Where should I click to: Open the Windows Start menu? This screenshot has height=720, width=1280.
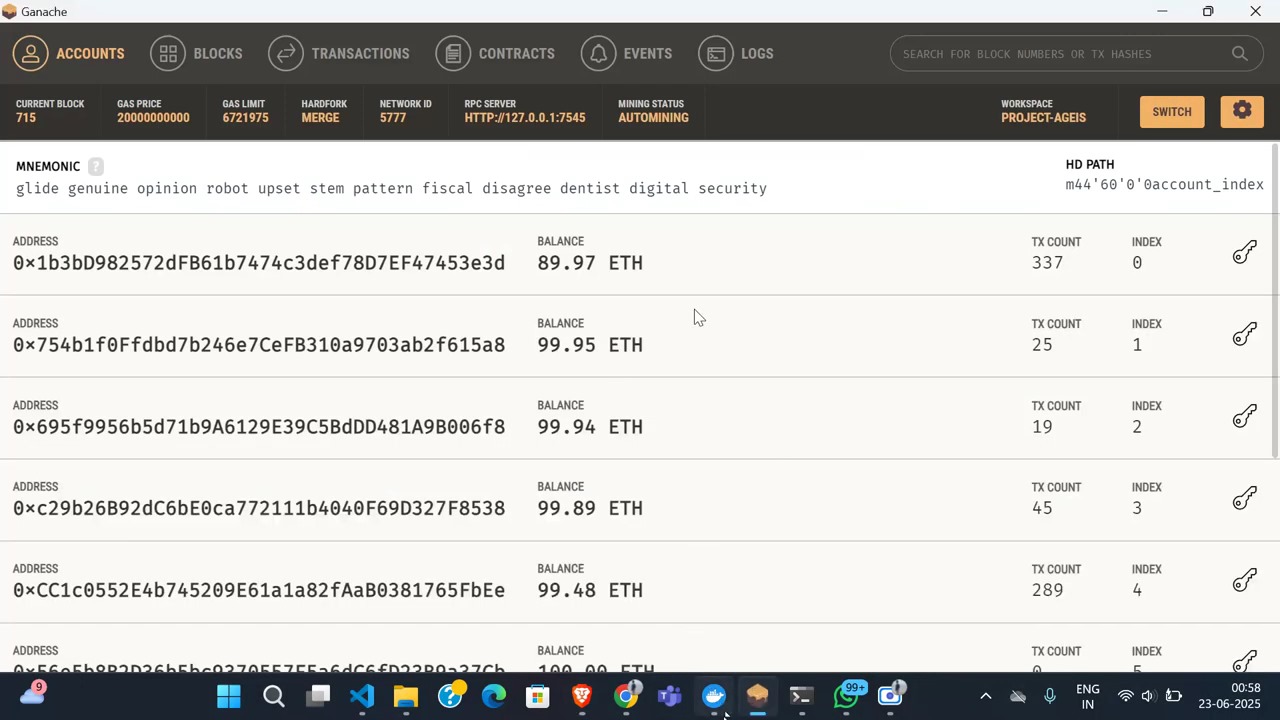coord(229,696)
